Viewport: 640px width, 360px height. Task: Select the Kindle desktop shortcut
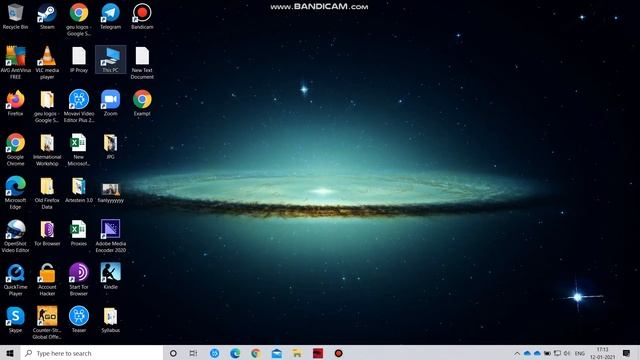pyautogui.click(x=110, y=276)
